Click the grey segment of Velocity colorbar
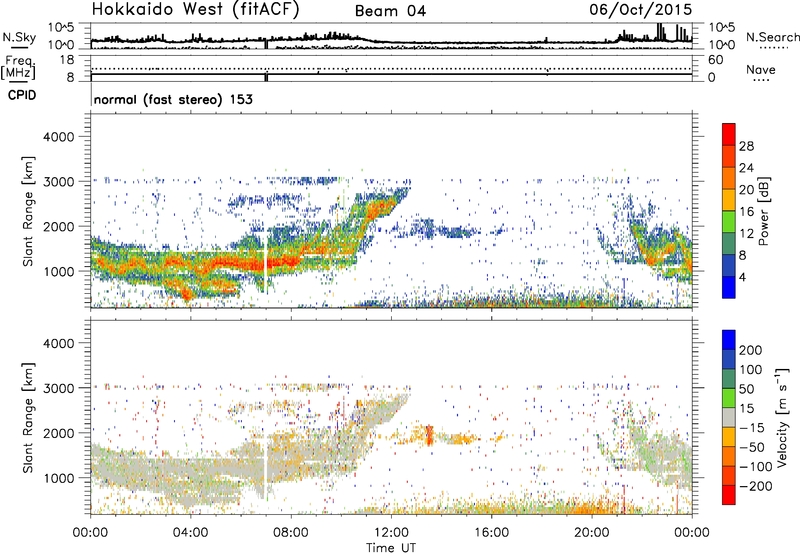 729,417
